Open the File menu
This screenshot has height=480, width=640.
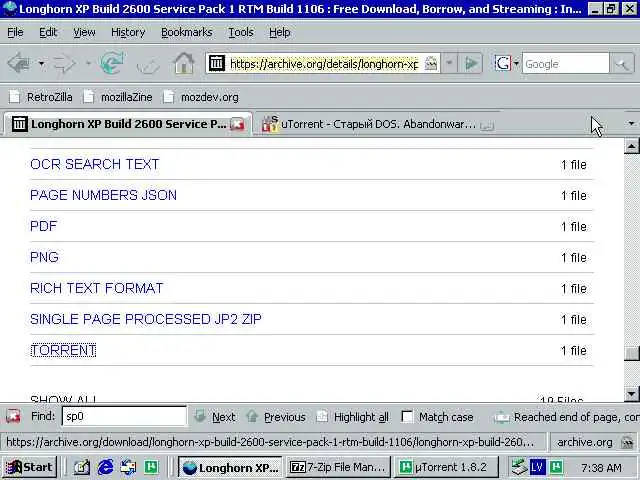16,32
